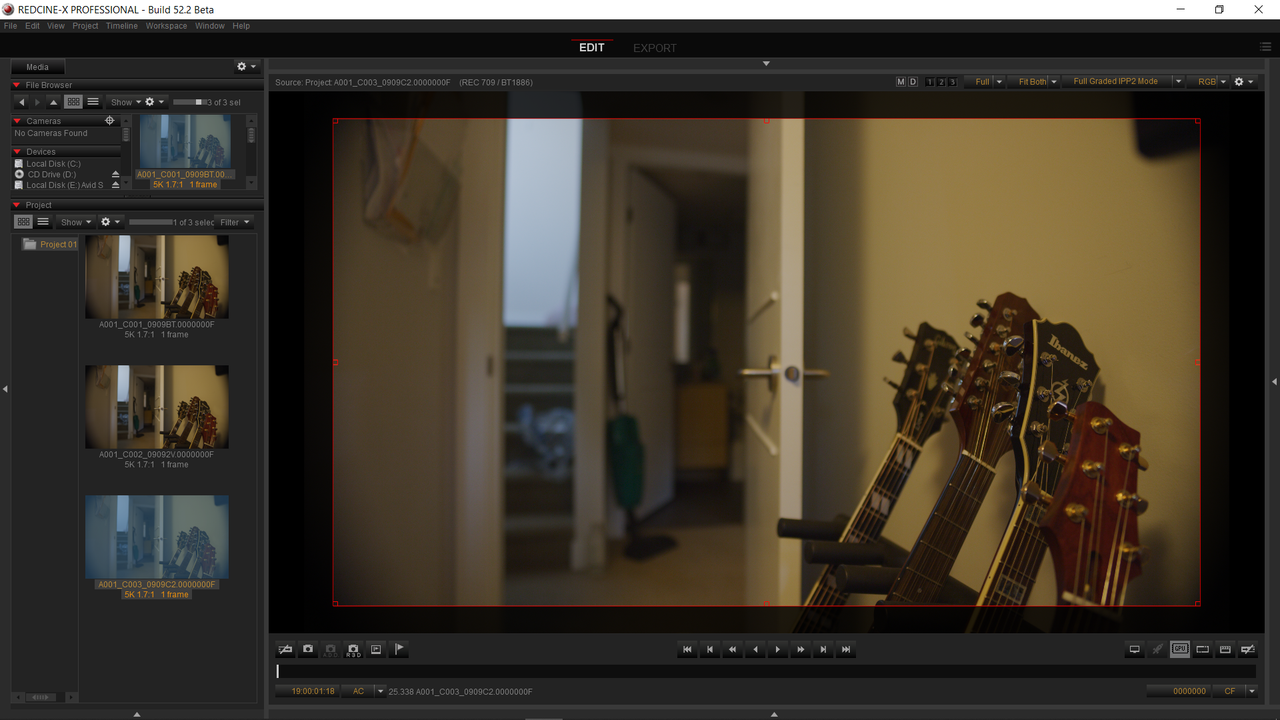Screen dimensions: 1280x720
Task: Open the File menu
Action: pyautogui.click(x=10, y=26)
